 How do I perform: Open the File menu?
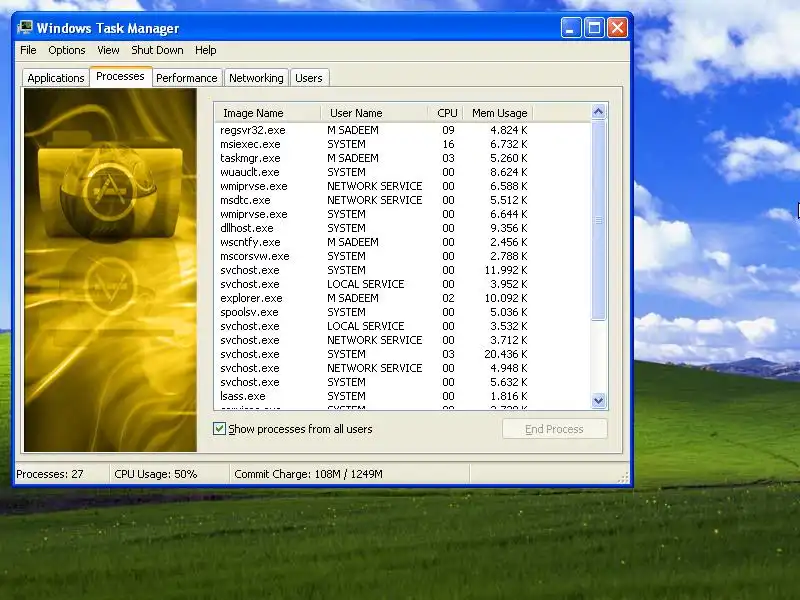click(x=28, y=50)
